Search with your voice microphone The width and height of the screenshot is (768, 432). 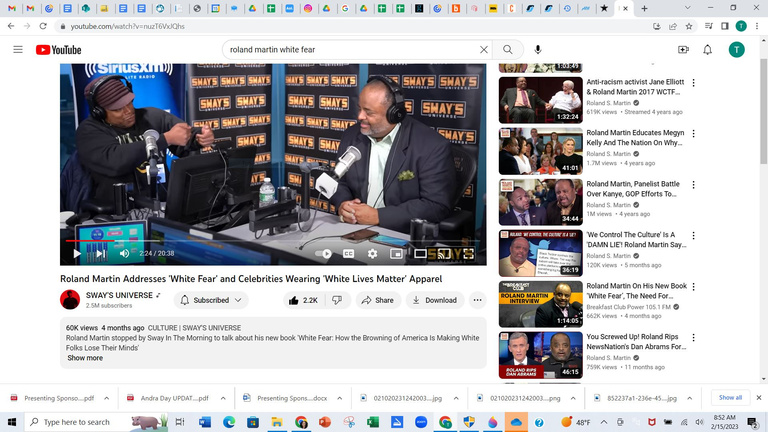click(x=538, y=49)
